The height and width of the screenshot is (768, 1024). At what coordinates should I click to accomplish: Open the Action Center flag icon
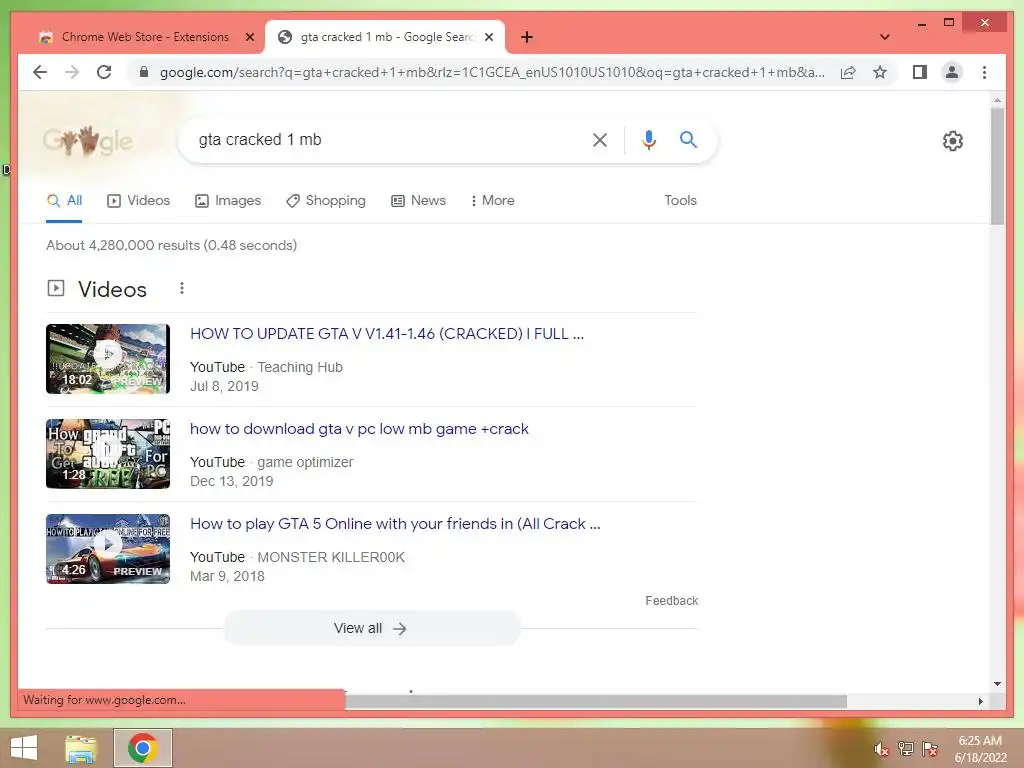pyautogui.click(x=930, y=749)
